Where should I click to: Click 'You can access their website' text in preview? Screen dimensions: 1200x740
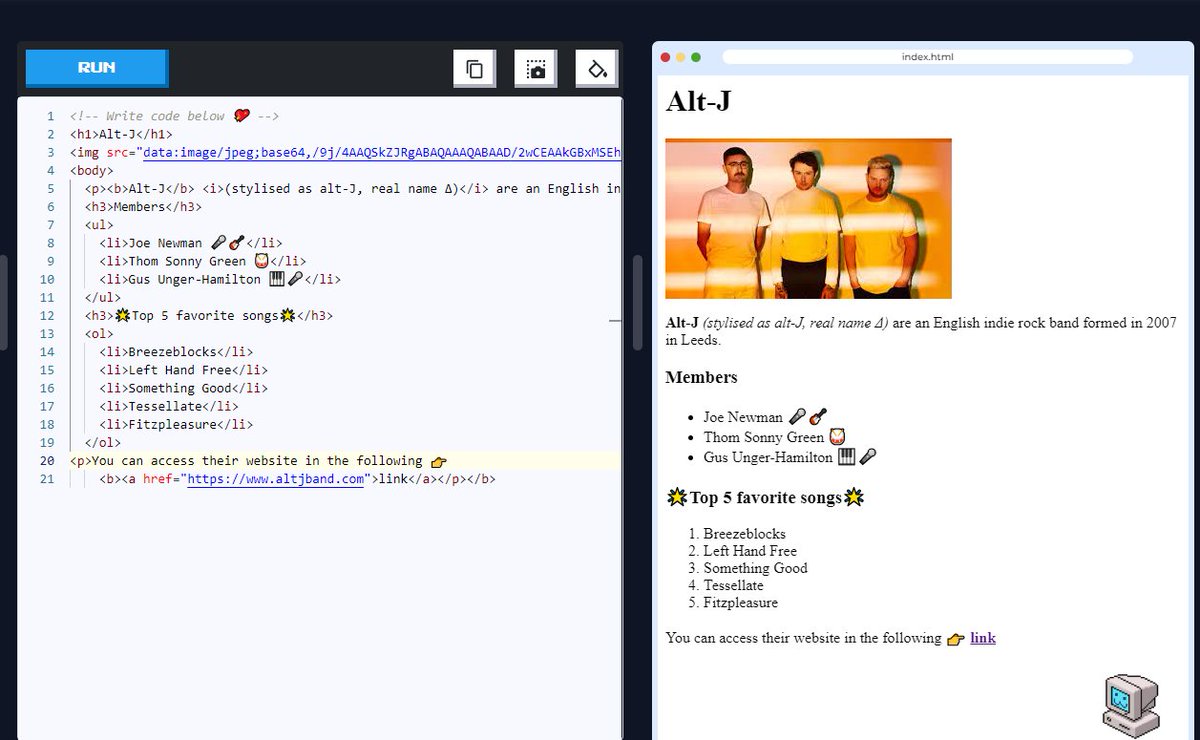(803, 638)
